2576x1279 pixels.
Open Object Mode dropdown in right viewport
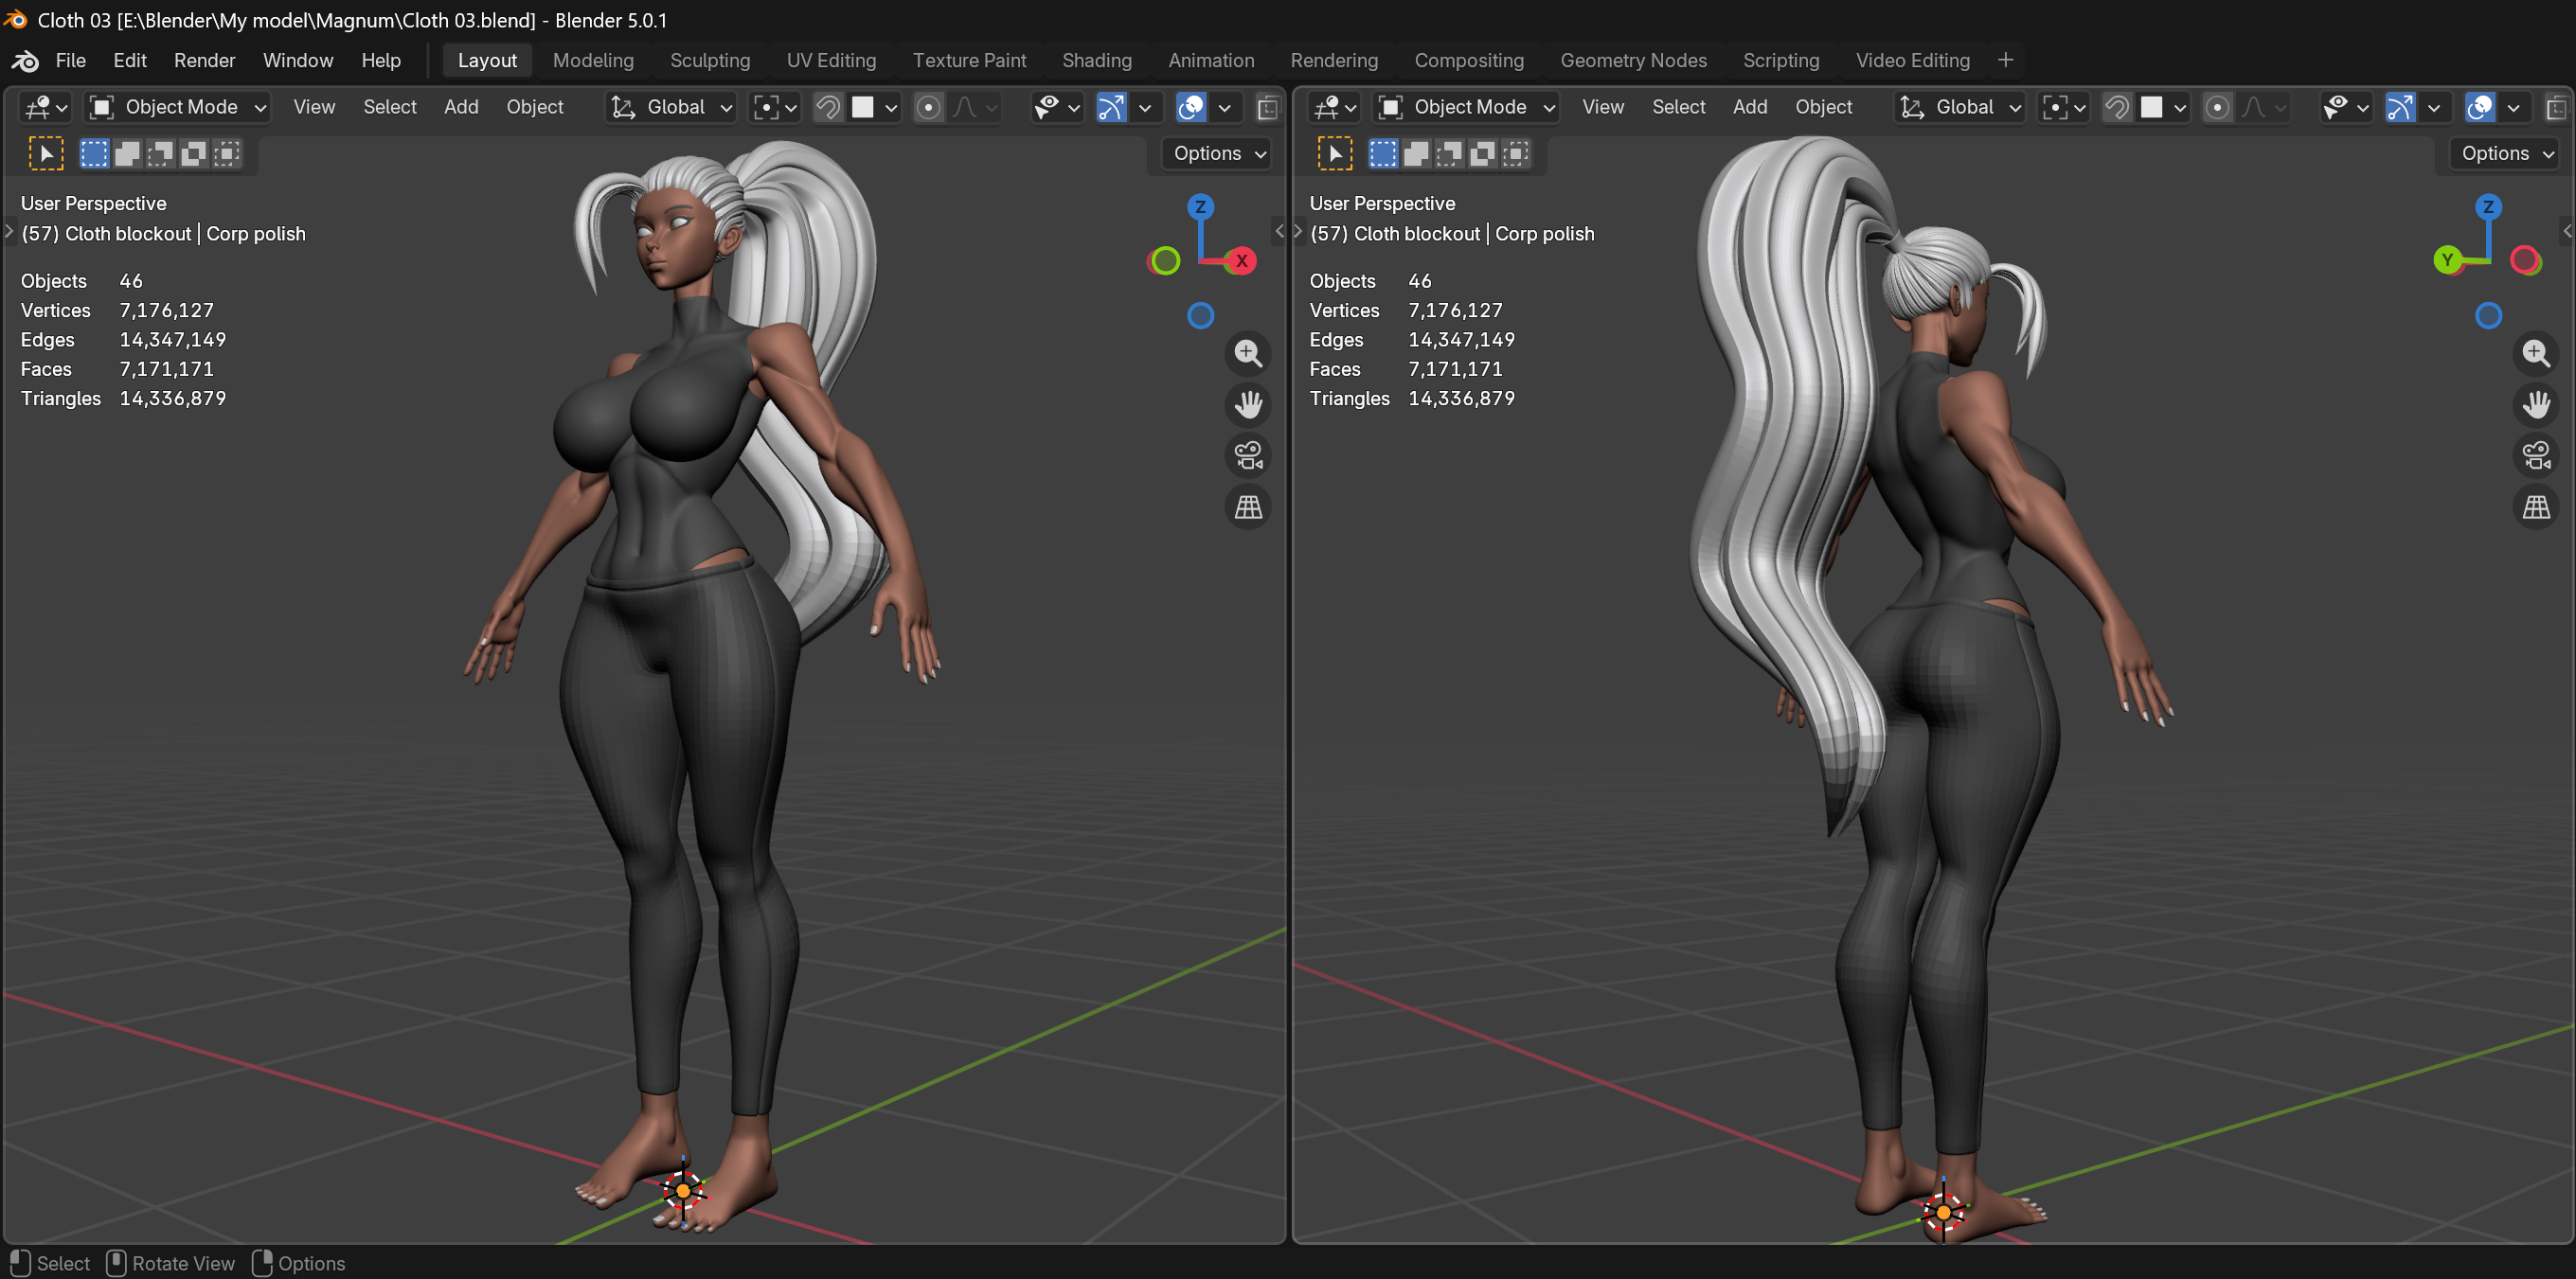click(1467, 107)
